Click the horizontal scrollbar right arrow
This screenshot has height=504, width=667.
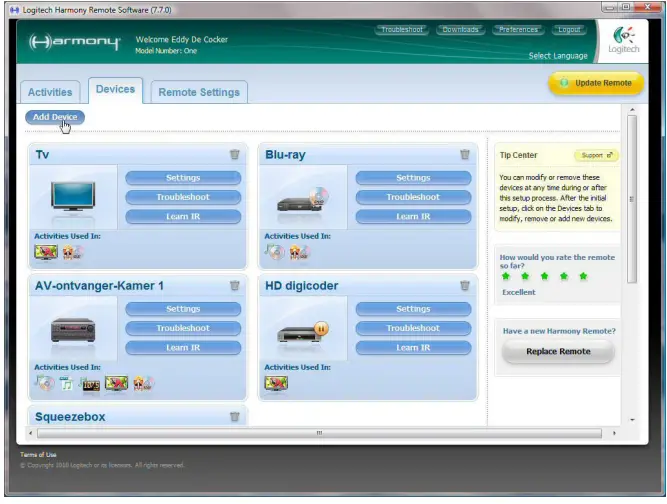click(x=614, y=433)
